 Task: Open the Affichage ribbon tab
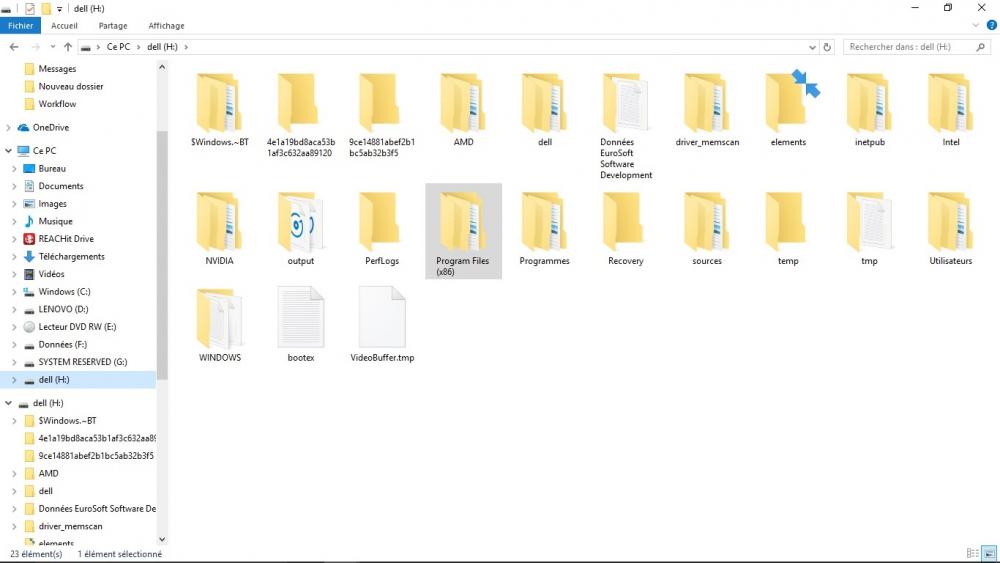click(166, 26)
